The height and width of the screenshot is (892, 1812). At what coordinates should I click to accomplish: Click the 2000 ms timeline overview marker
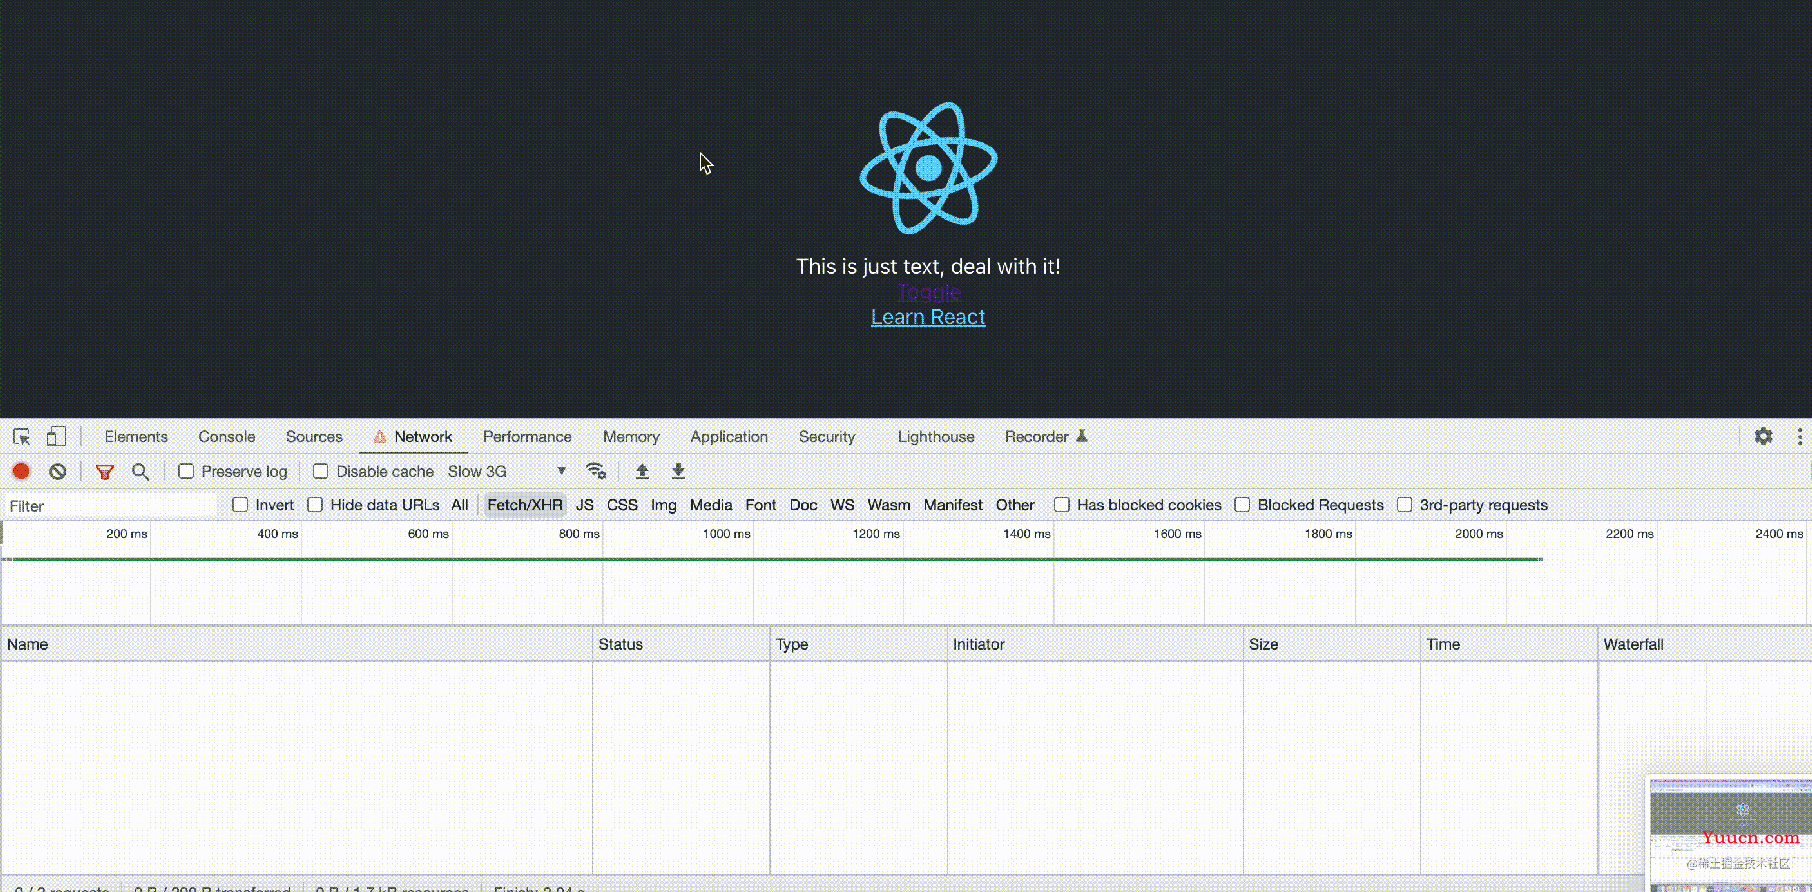(1479, 534)
